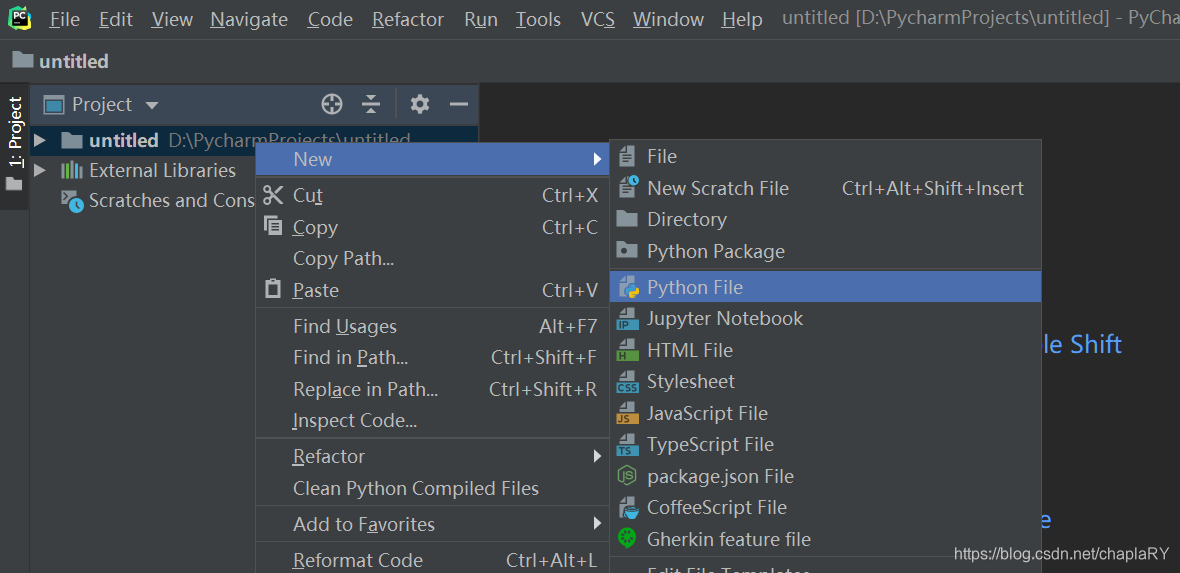
Task: Click the Python File snake icon
Action: coord(628,287)
